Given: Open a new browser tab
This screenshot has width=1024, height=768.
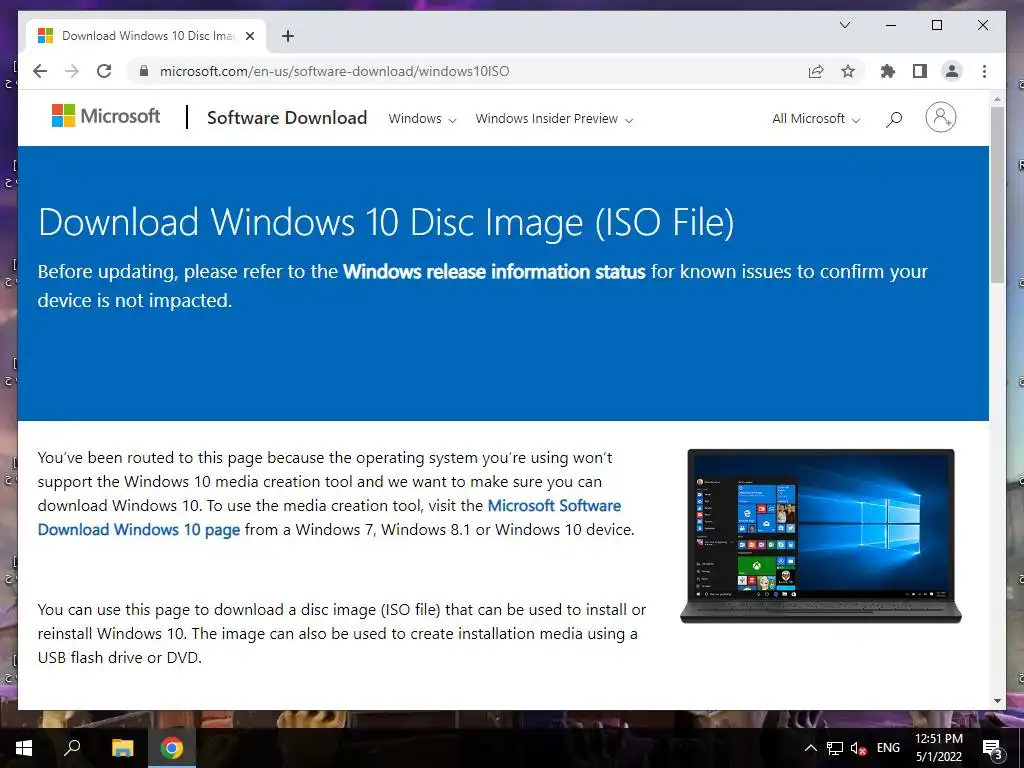Looking at the screenshot, I should click(x=288, y=36).
